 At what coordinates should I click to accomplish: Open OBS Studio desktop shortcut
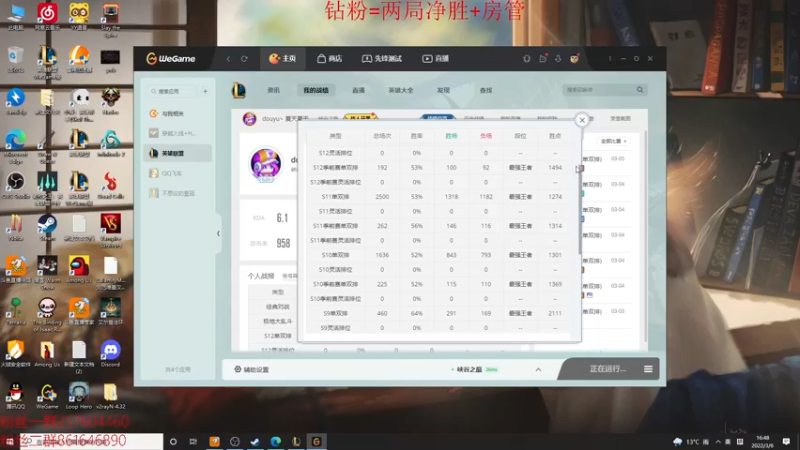[15, 186]
